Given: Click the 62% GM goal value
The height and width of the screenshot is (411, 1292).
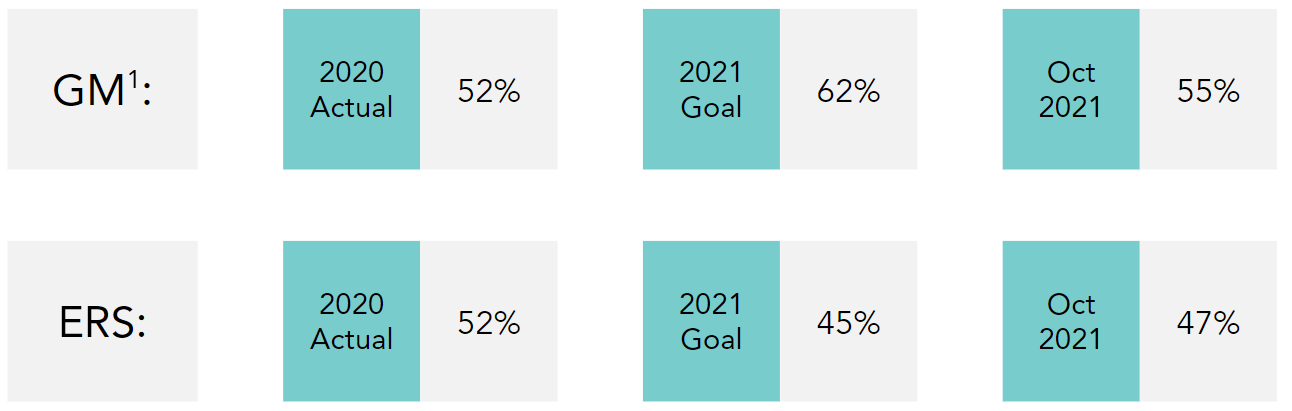Looking at the screenshot, I should [848, 91].
